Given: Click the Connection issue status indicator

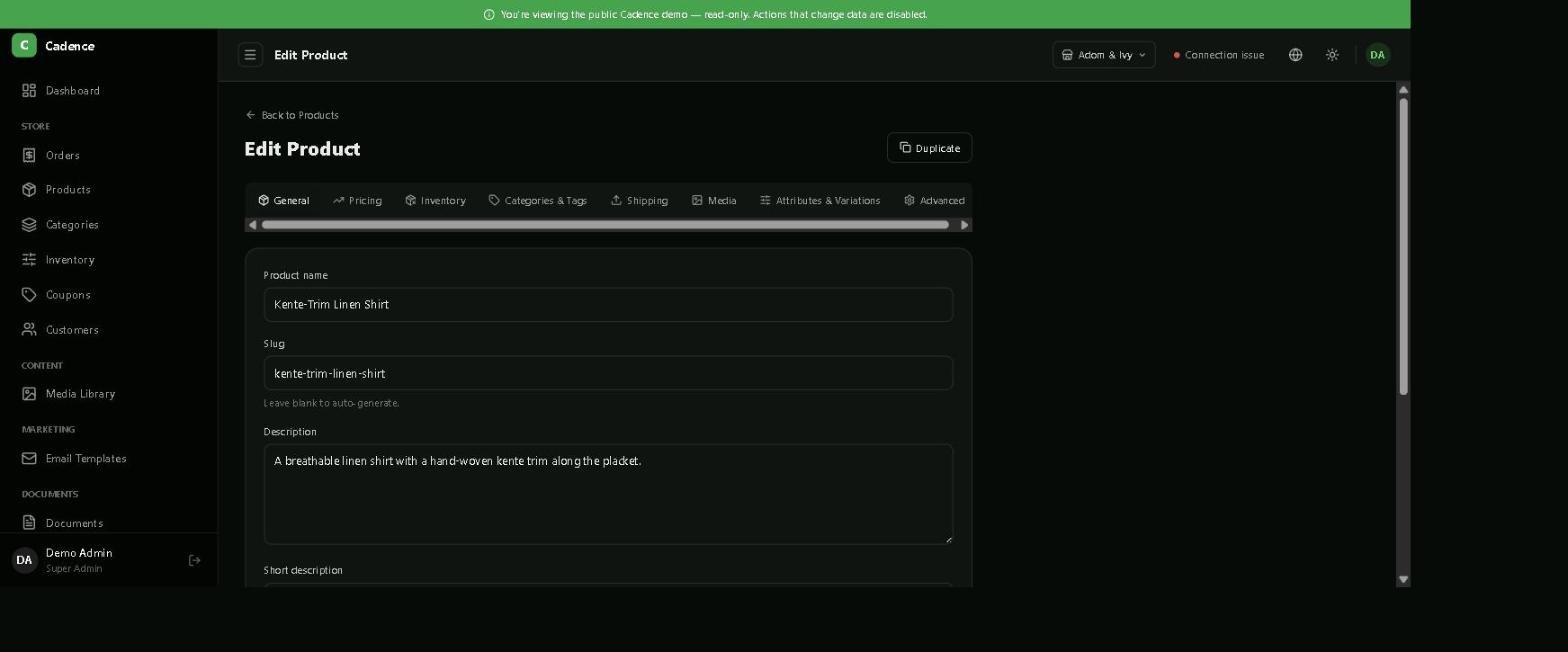Looking at the screenshot, I should pos(1219,55).
